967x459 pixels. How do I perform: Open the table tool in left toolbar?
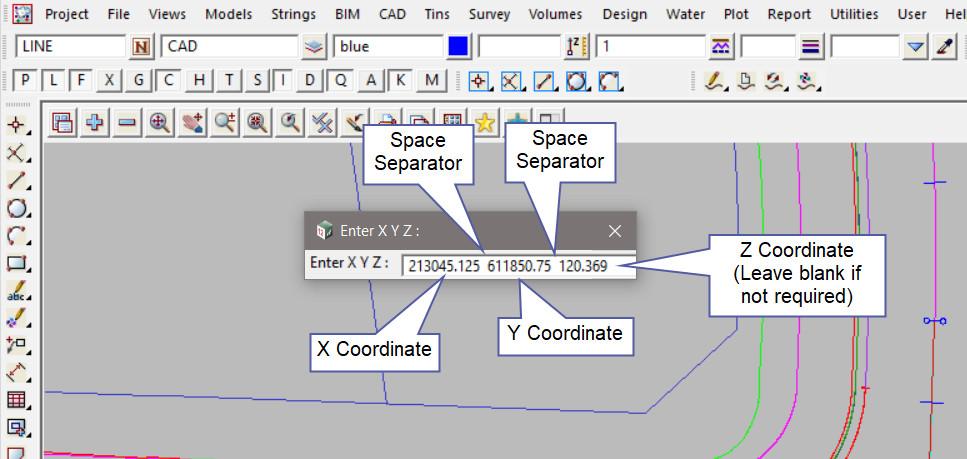click(17, 401)
